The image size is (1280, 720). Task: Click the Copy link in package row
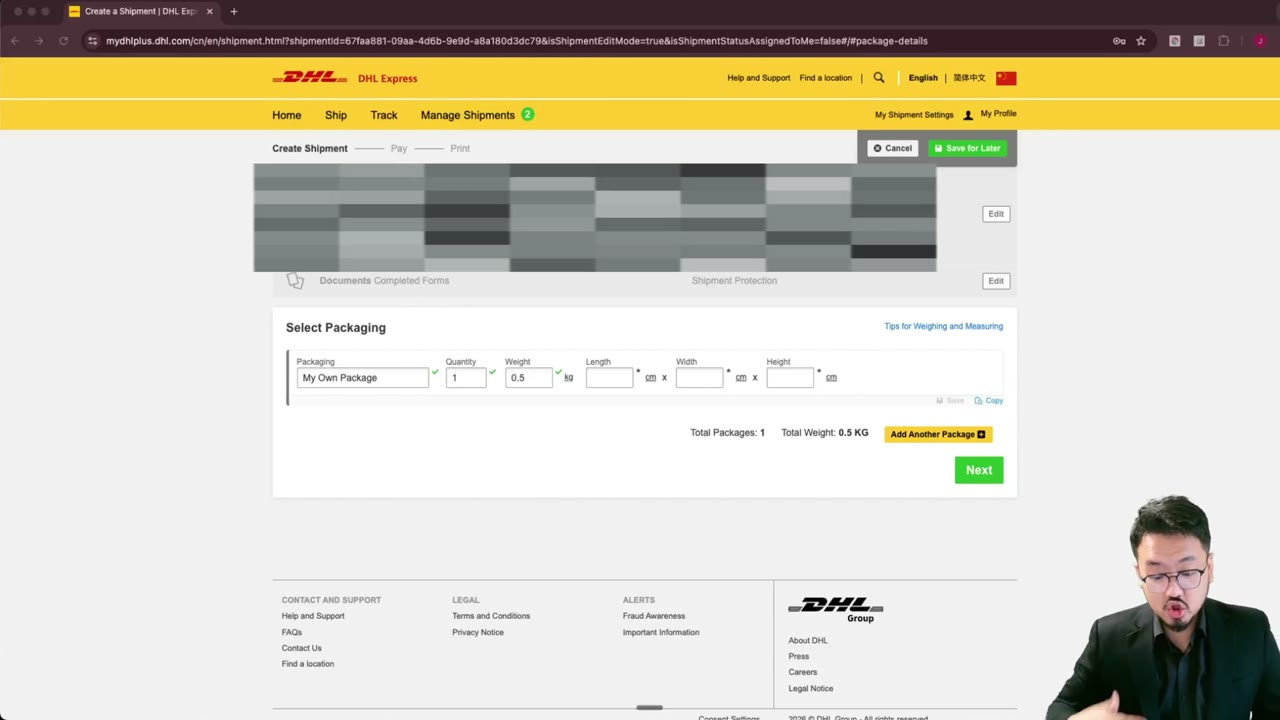pos(994,401)
